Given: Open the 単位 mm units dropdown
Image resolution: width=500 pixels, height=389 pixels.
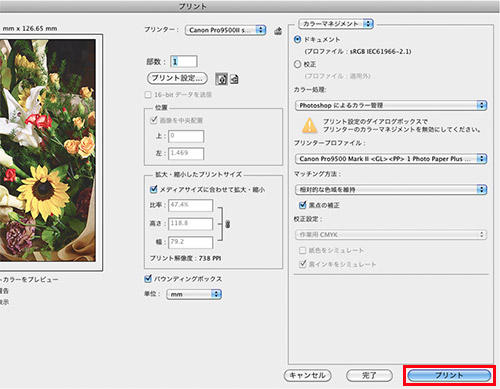Looking at the screenshot, I should click(x=194, y=294).
